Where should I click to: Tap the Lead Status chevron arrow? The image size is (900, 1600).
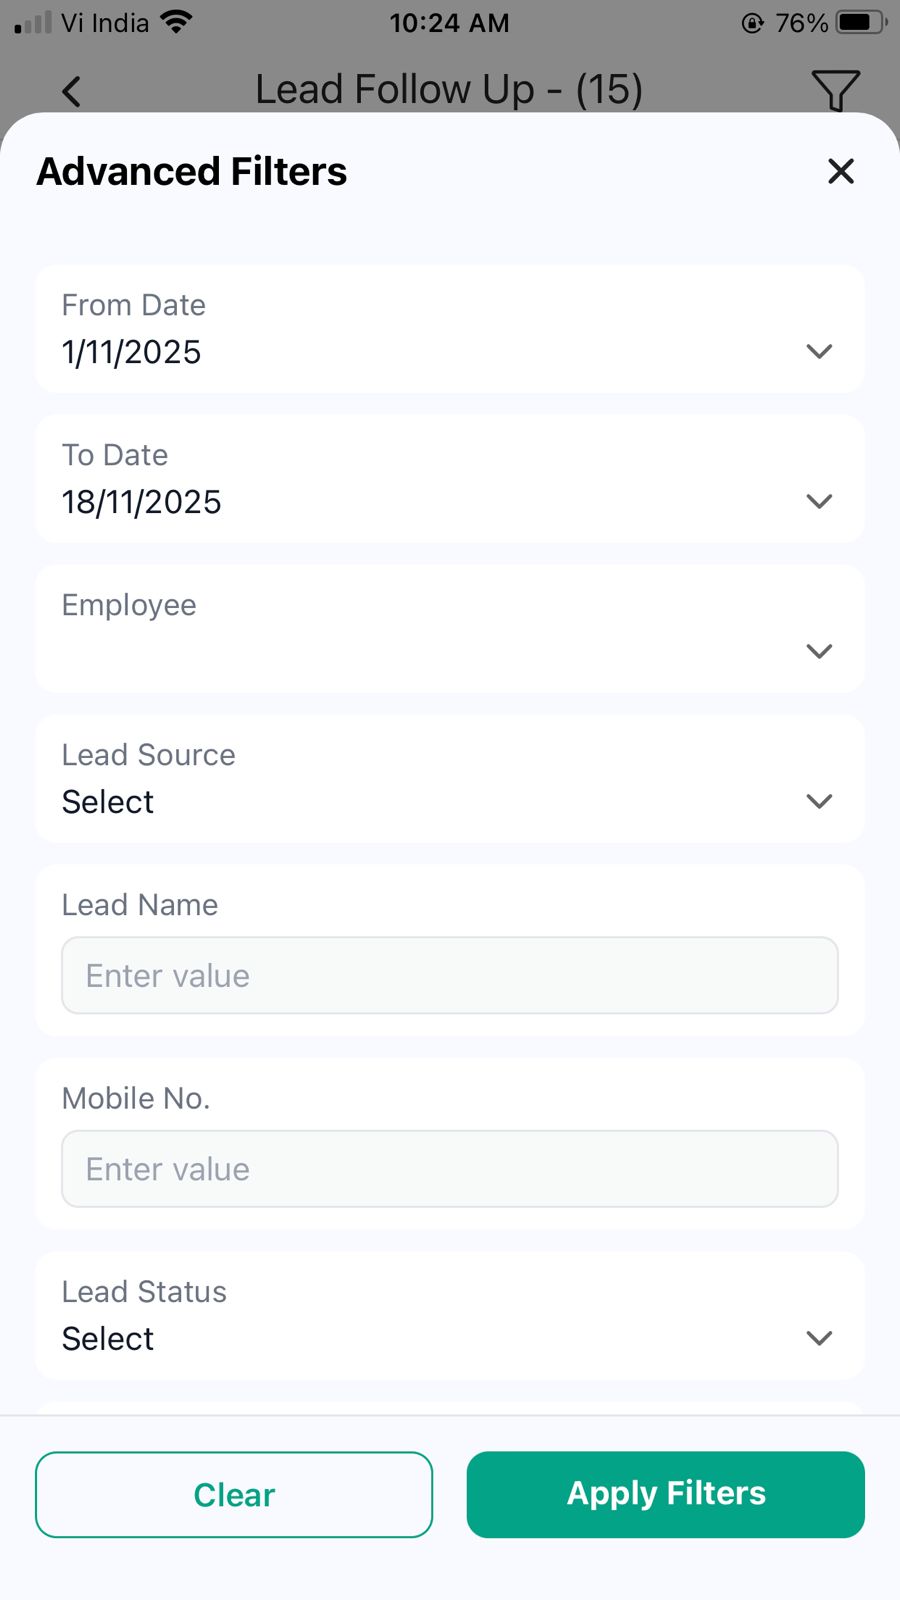(819, 1339)
